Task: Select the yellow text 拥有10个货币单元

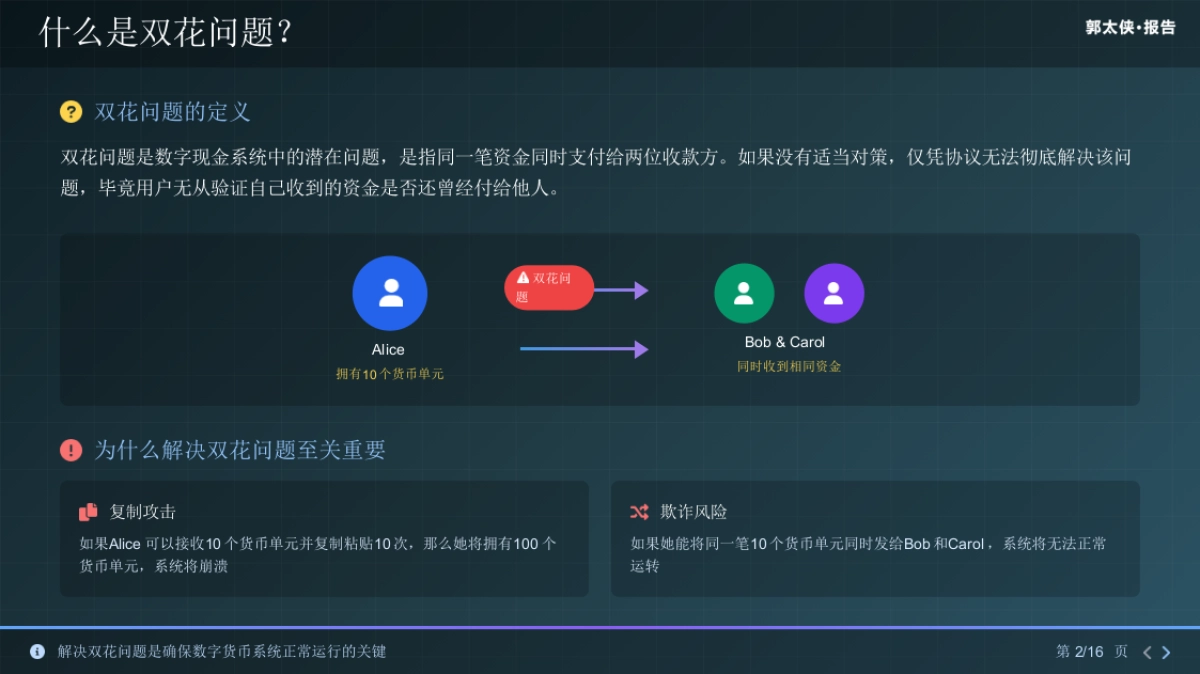Action: tap(389, 372)
